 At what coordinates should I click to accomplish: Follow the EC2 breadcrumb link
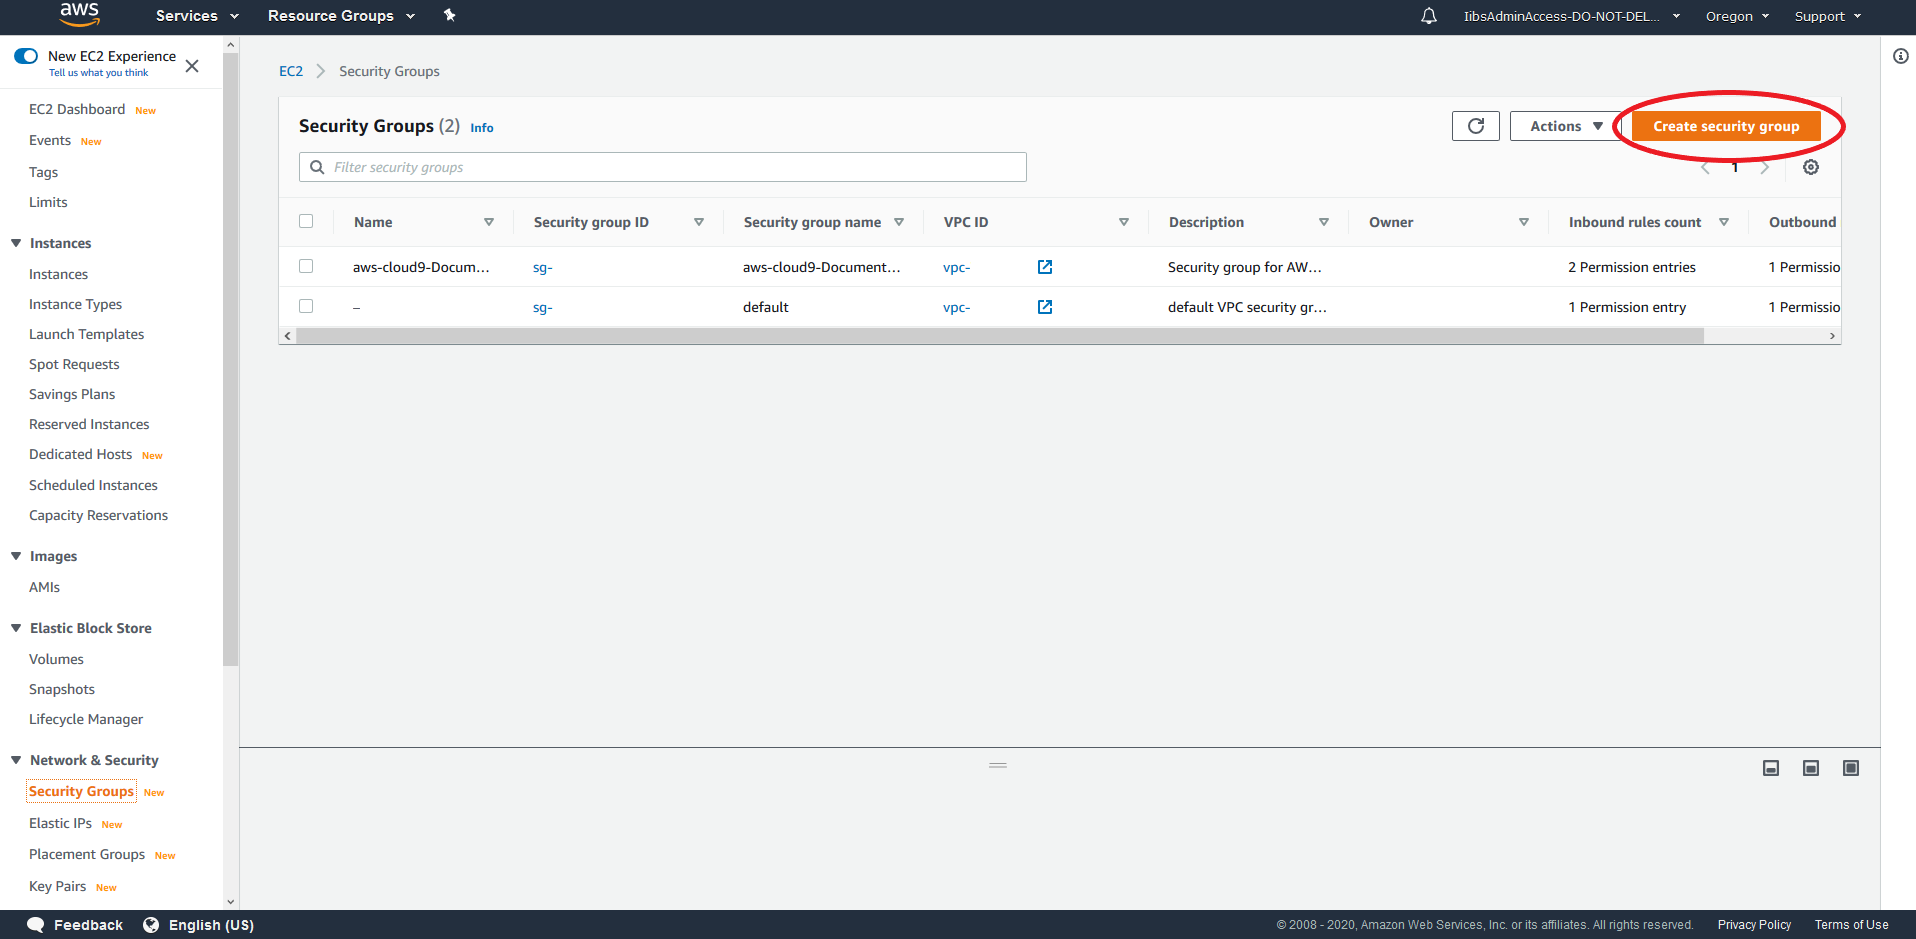pyautogui.click(x=290, y=70)
